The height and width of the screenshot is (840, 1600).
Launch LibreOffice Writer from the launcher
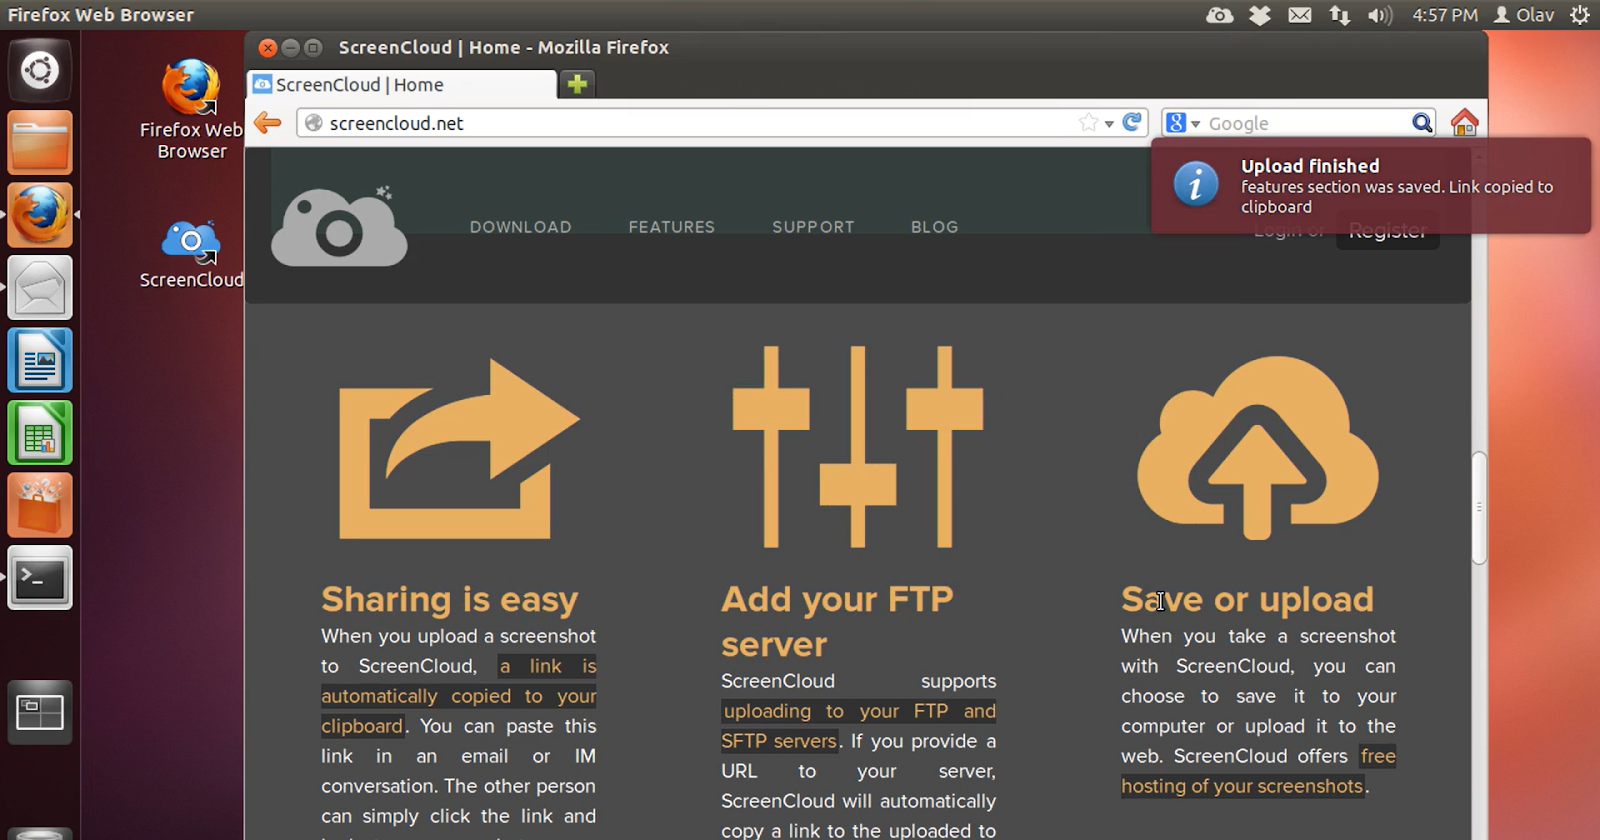click(40, 360)
